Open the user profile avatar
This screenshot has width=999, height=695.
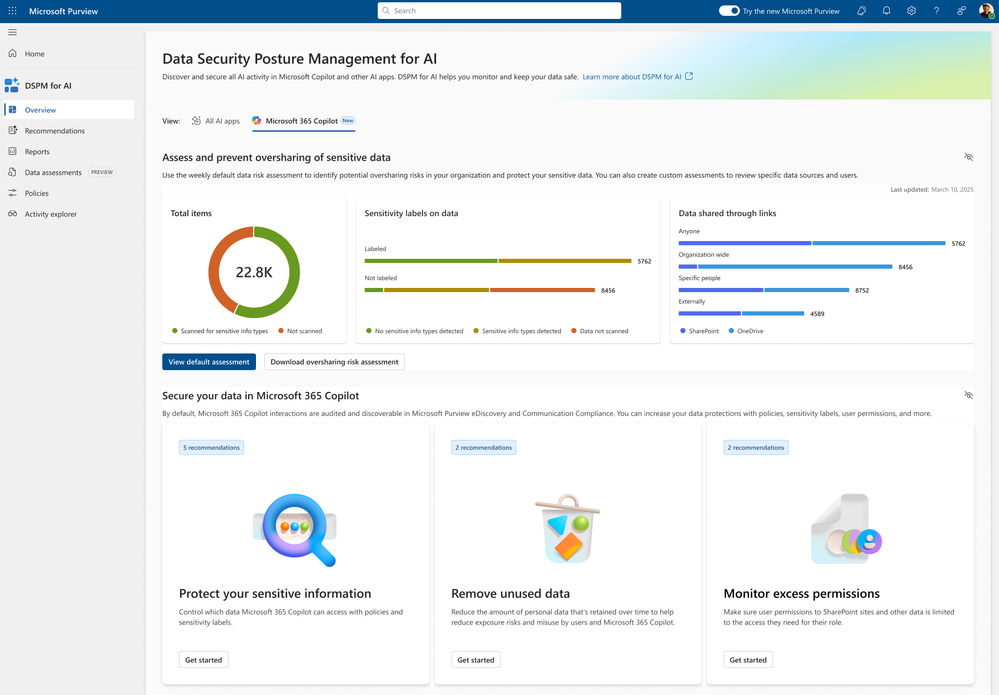tap(986, 11)
